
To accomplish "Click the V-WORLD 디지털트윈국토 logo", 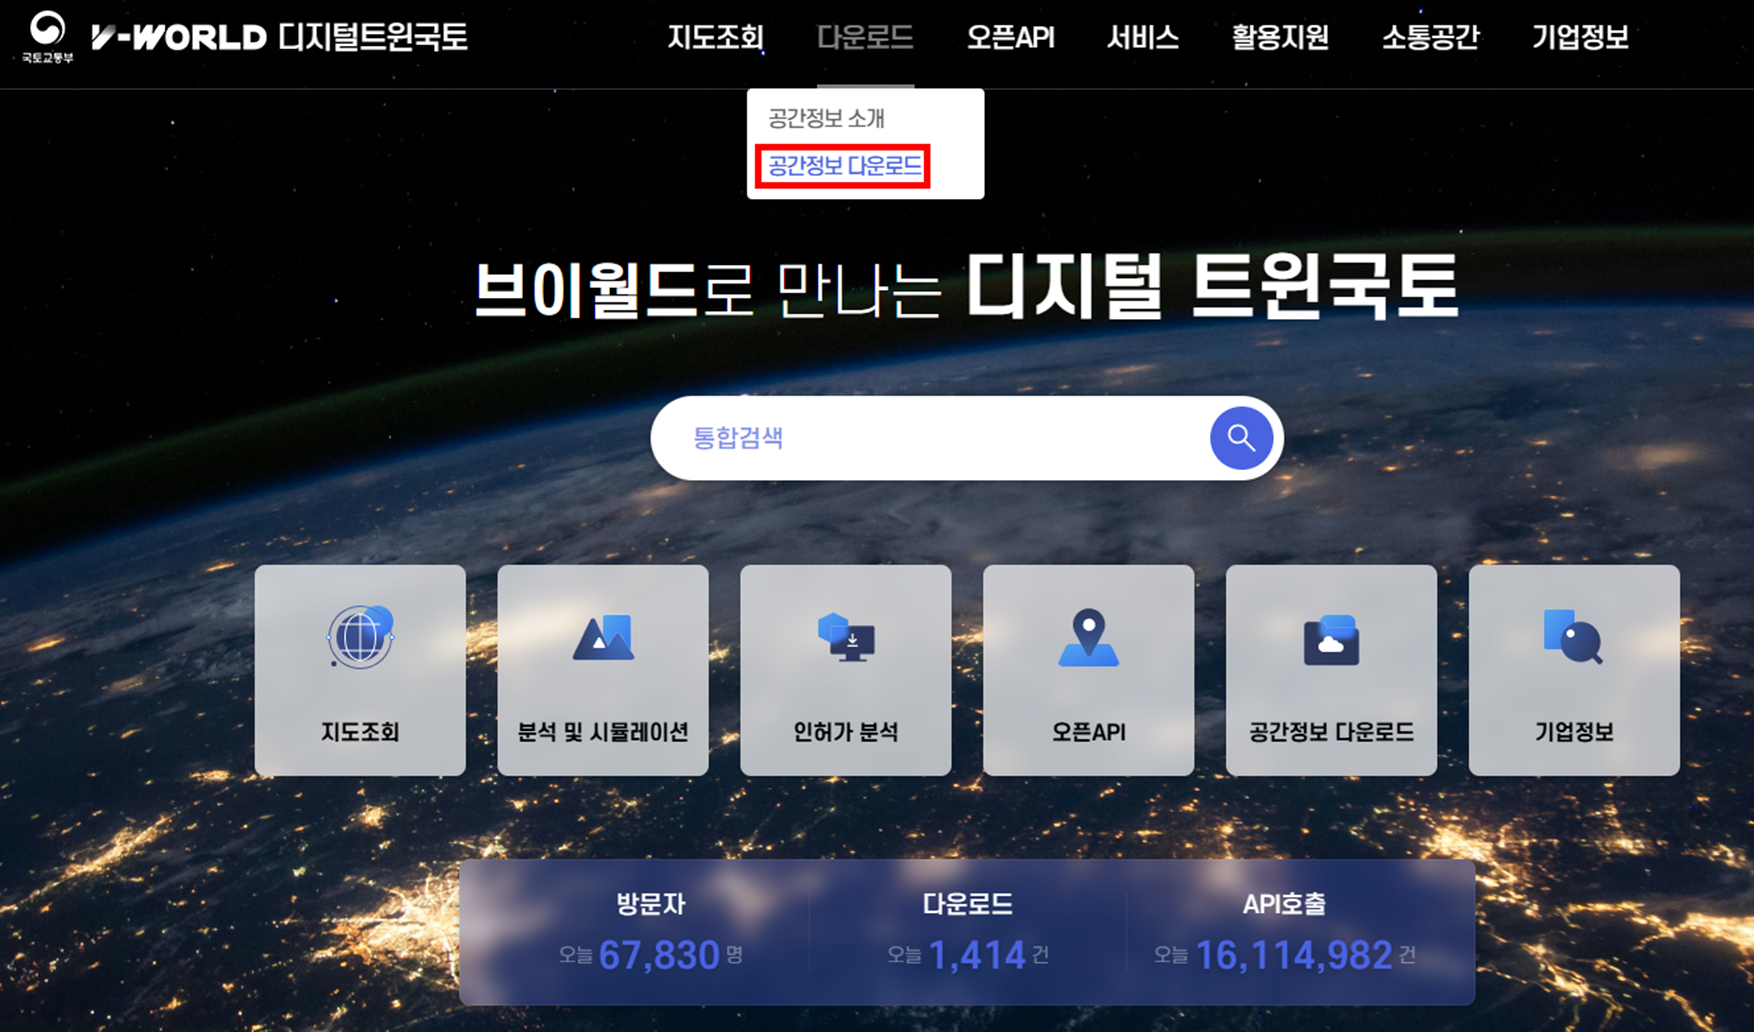I will click(x=279, y=37).
